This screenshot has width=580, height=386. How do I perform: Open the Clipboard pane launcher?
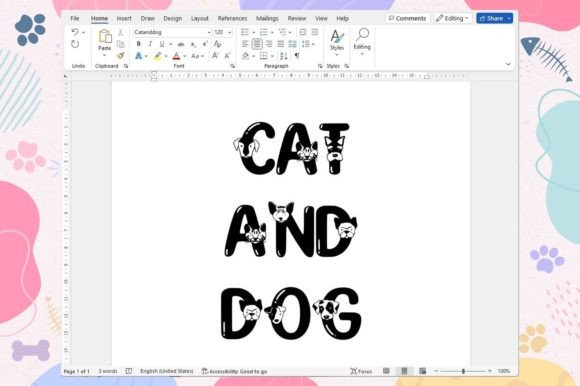(126, 66)
